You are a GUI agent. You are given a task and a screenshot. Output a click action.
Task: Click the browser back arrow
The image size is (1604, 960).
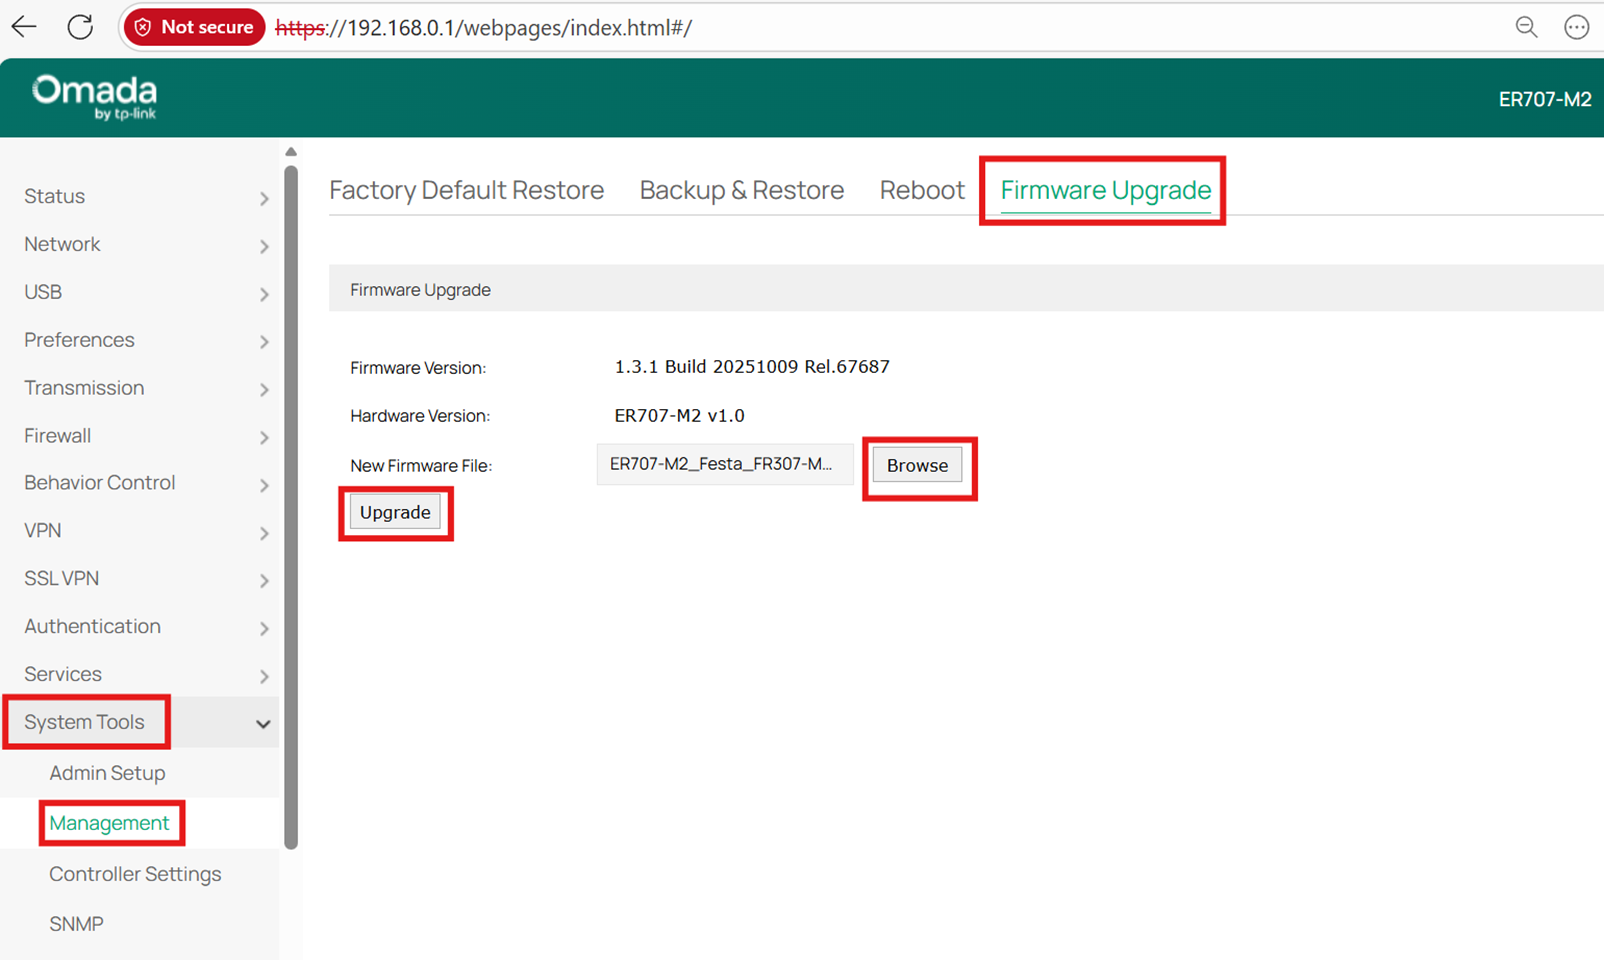pos(23,27)
